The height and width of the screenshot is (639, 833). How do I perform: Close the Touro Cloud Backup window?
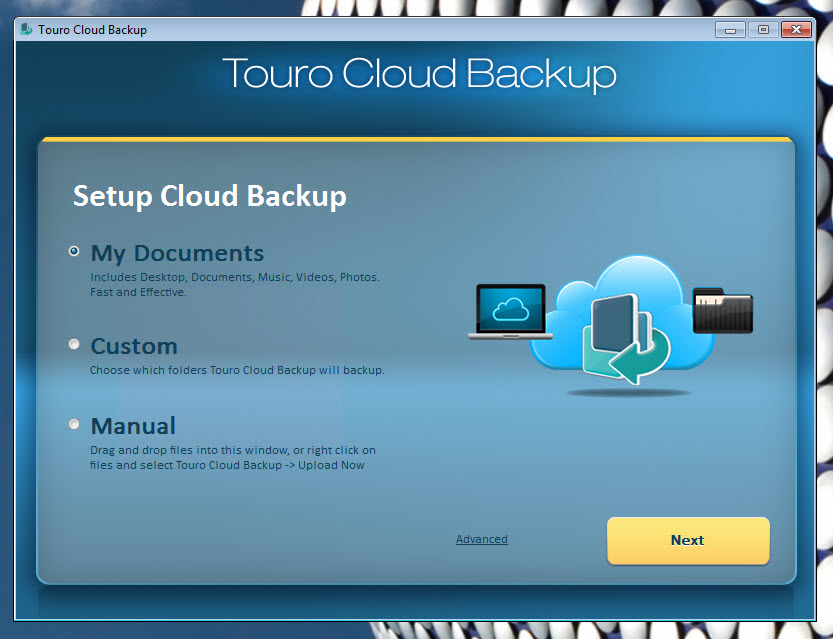pos(796,30)
